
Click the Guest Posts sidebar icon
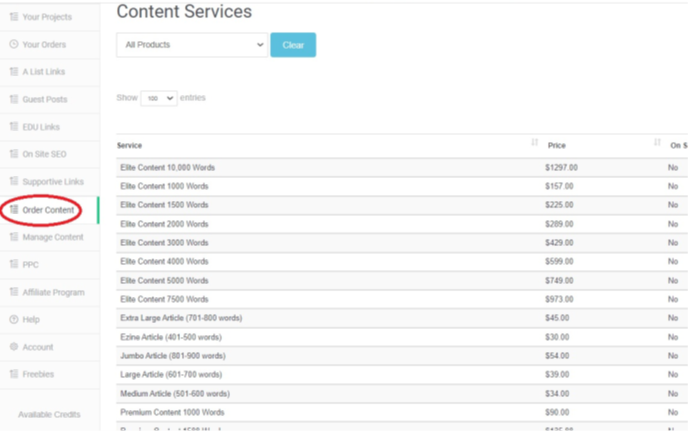13,100
